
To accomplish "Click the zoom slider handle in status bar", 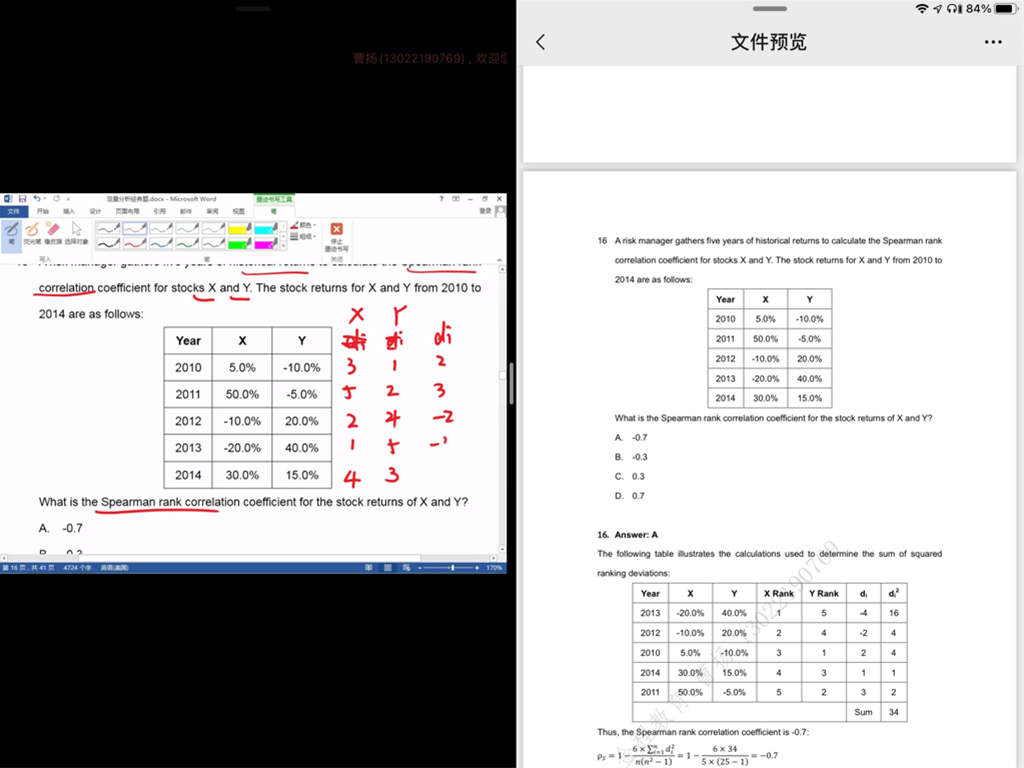I will [452, 568].
